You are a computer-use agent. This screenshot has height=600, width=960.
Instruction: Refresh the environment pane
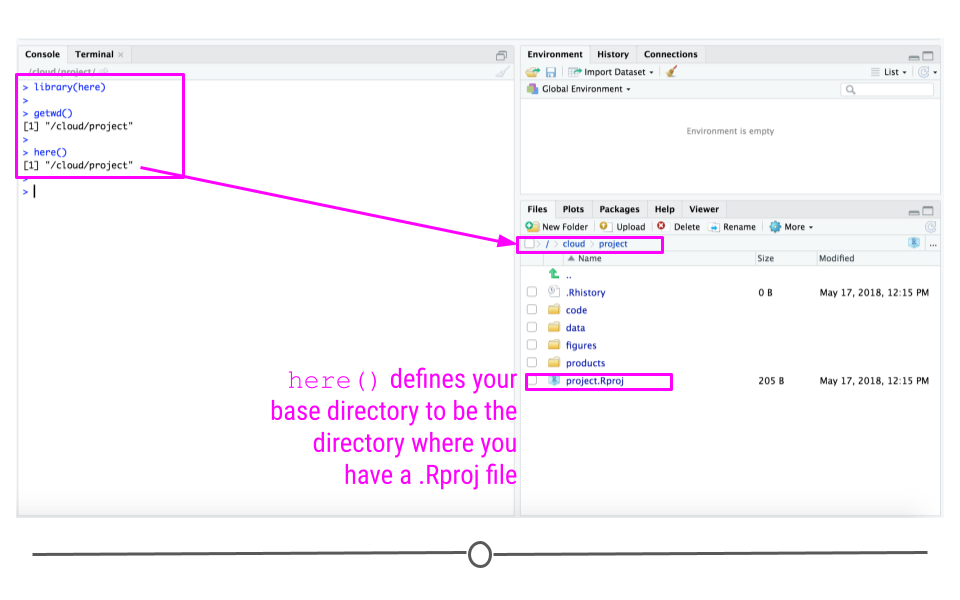(923, 72)
